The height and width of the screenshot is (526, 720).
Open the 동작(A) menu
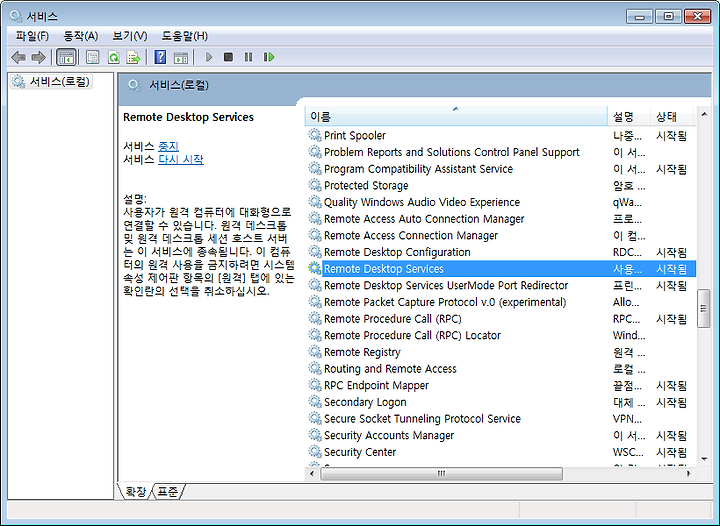[x=81, y=36]
